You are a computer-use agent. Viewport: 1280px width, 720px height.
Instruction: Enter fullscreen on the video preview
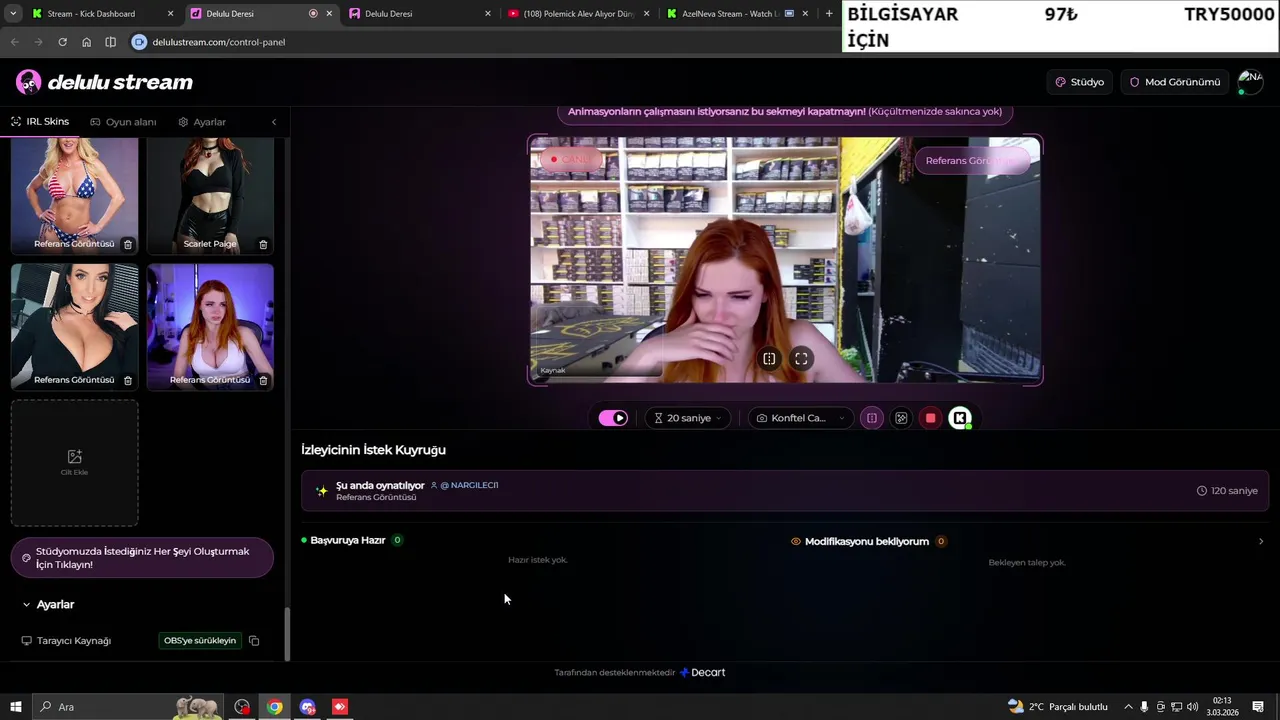801,358
